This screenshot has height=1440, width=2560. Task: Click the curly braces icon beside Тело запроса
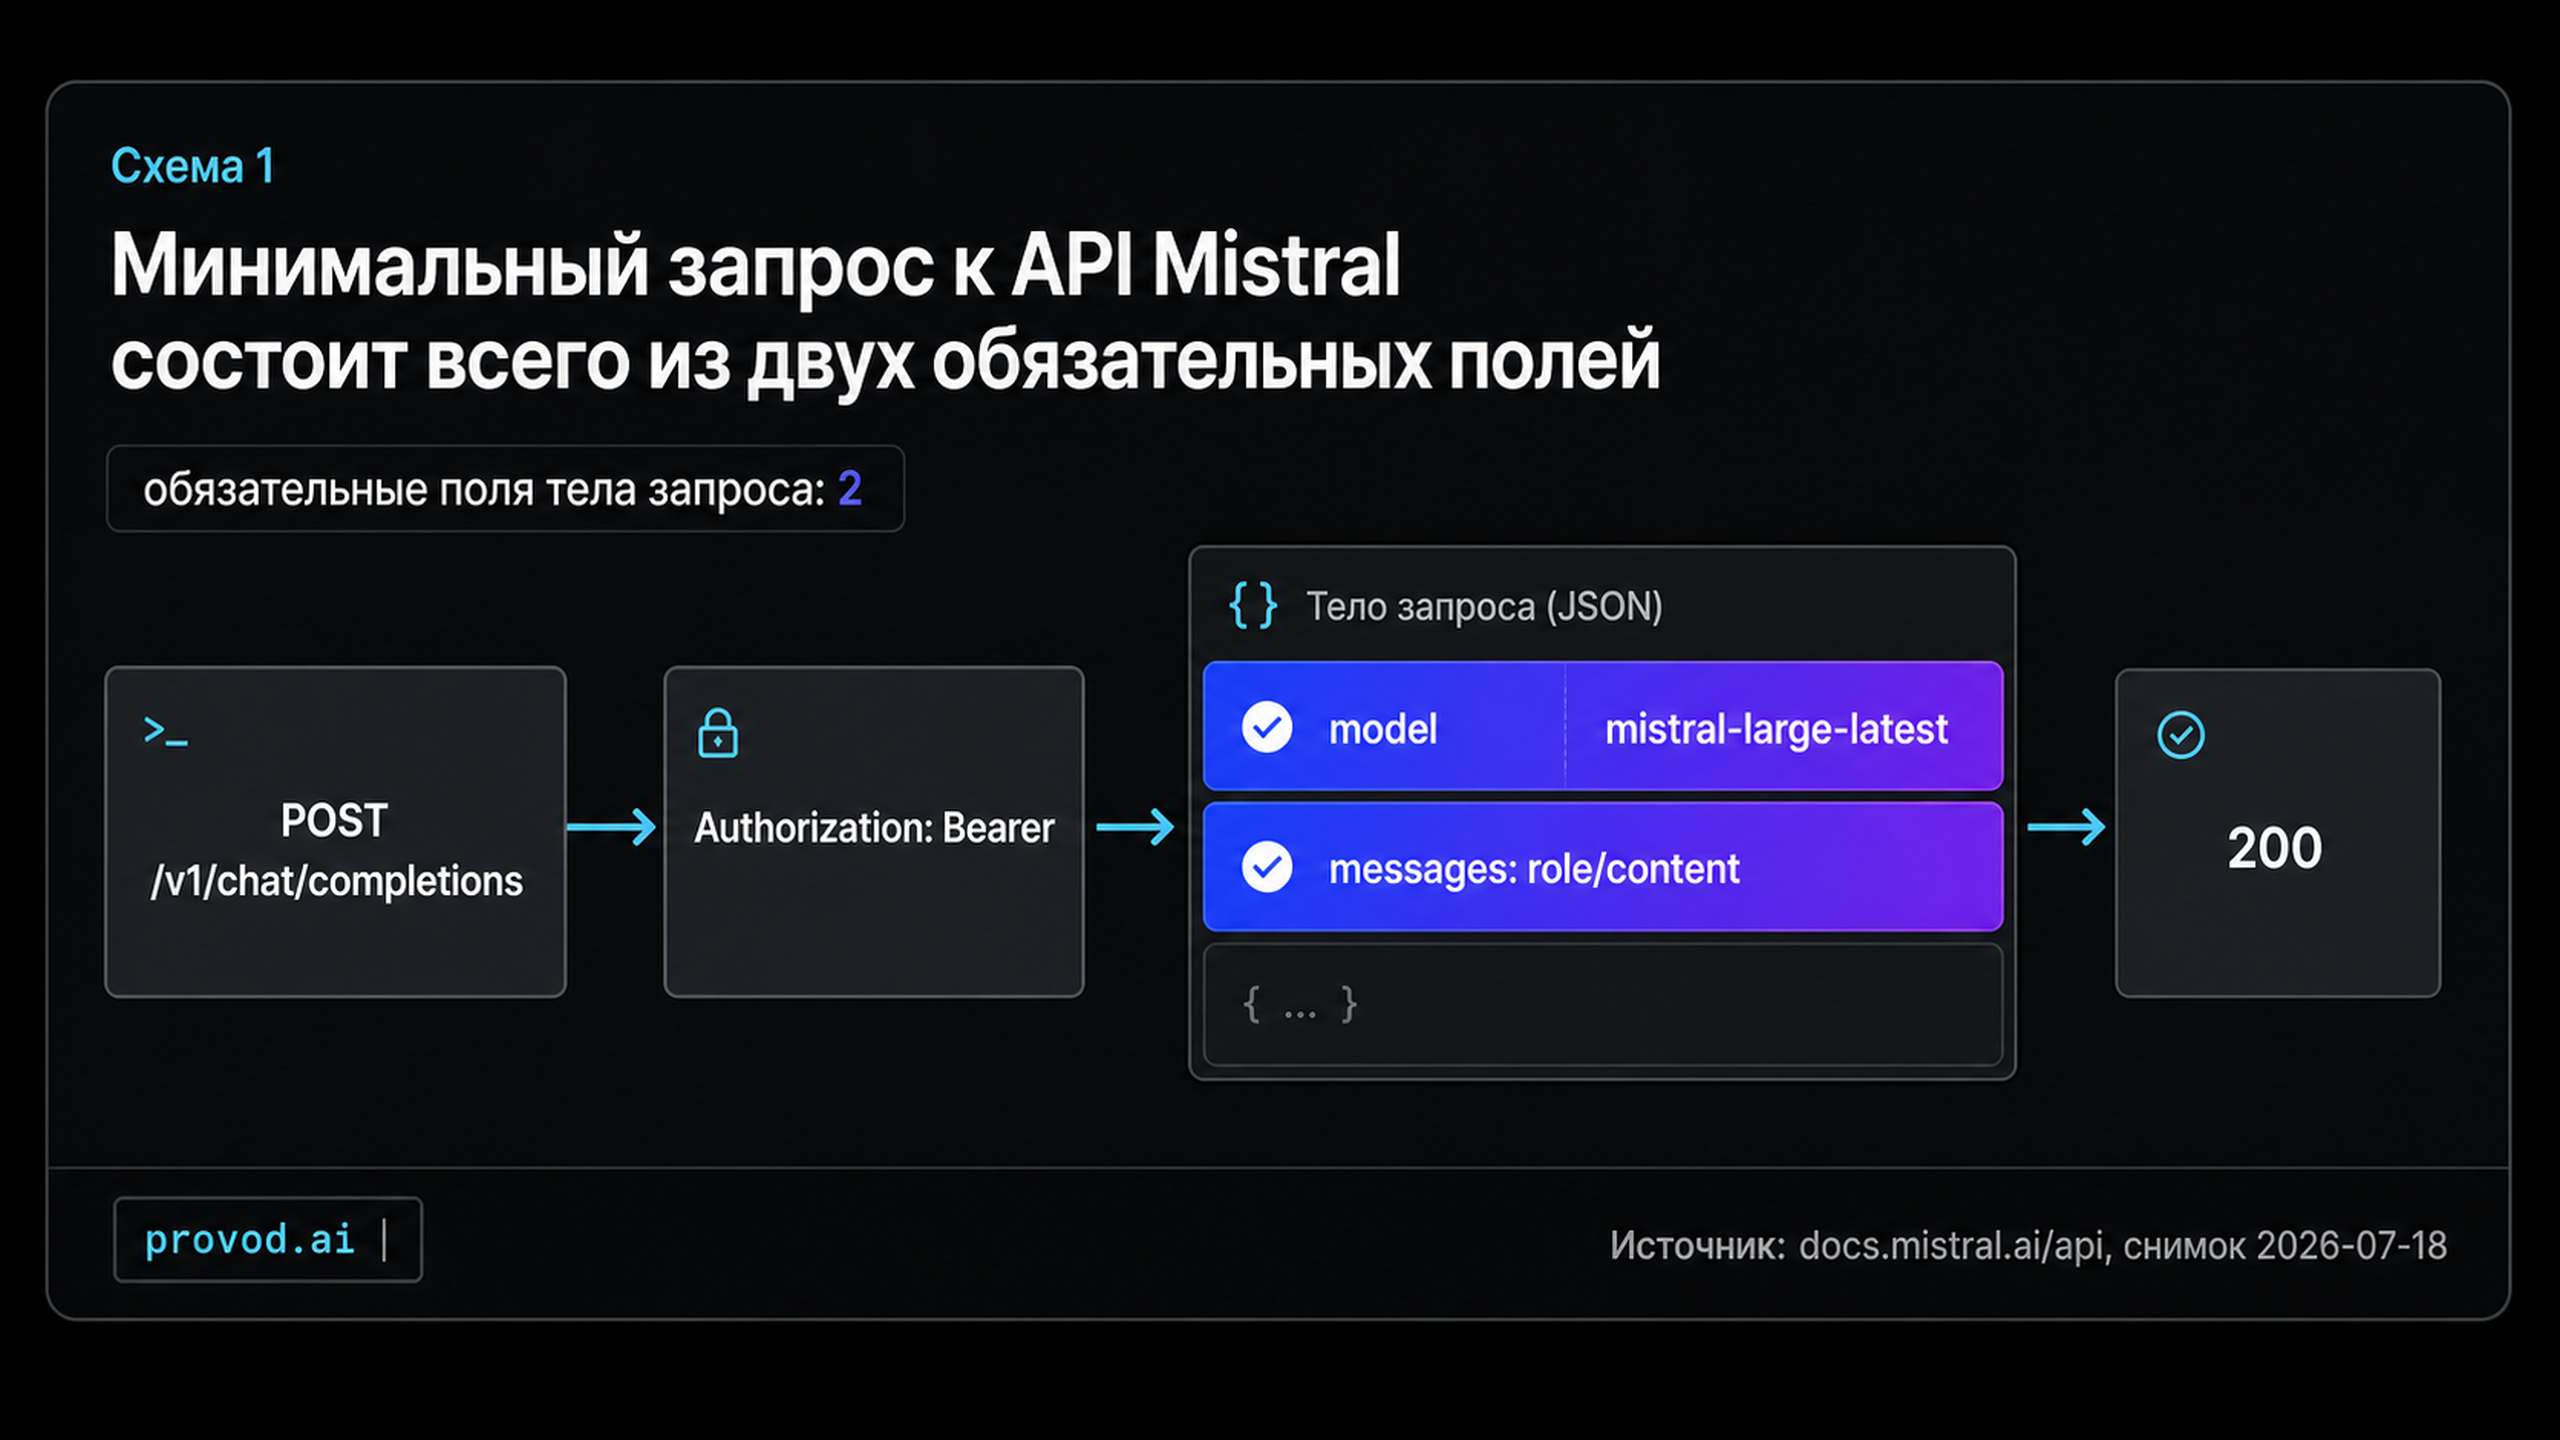click(x=1252, y=605)
